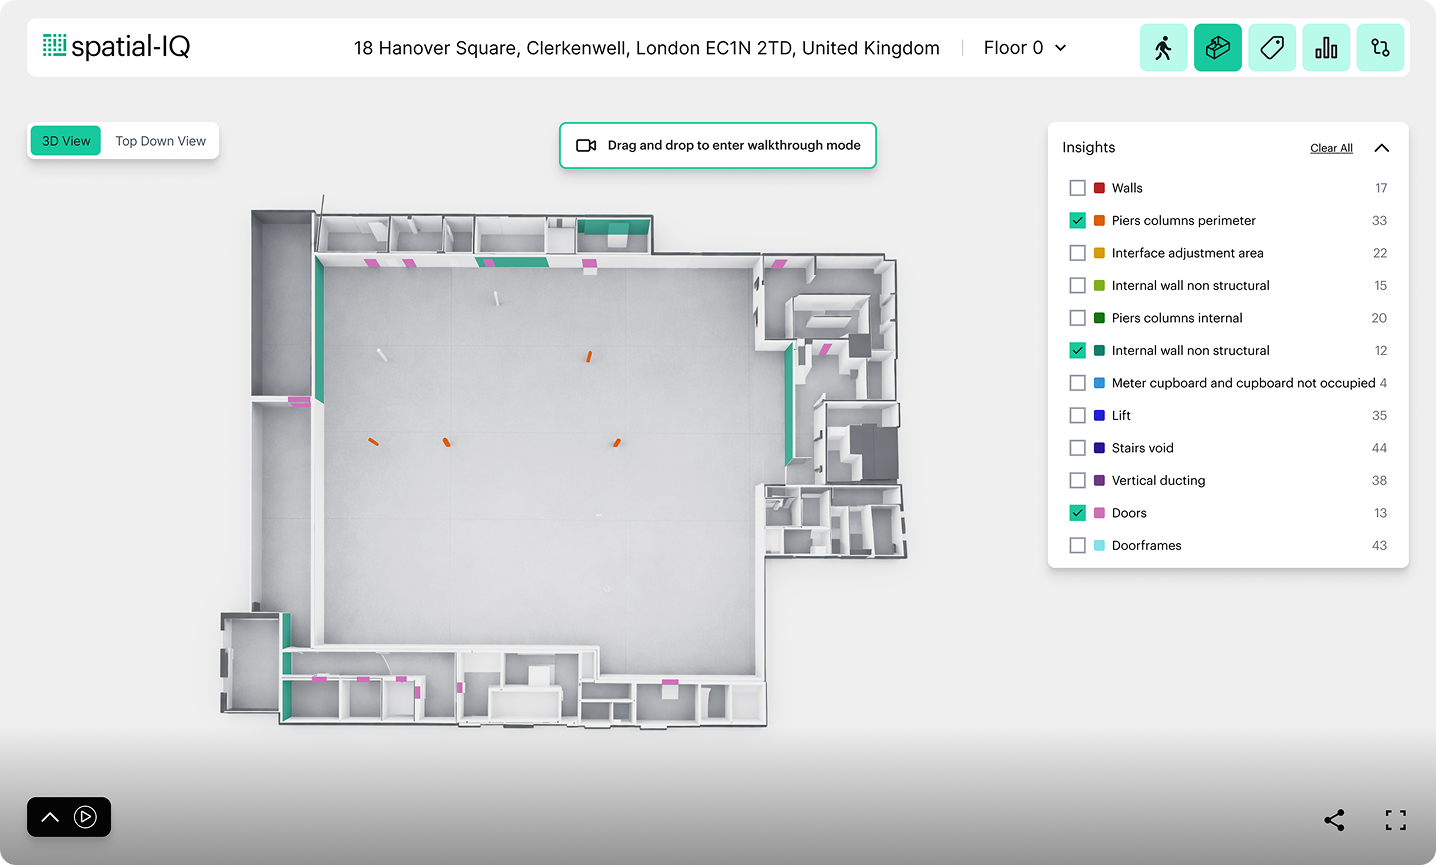Image resolution: width=1436 pixels, height=865 pixels.
Task: Open the bar chart analytics icon
Action: click(x=1326, y=48)
